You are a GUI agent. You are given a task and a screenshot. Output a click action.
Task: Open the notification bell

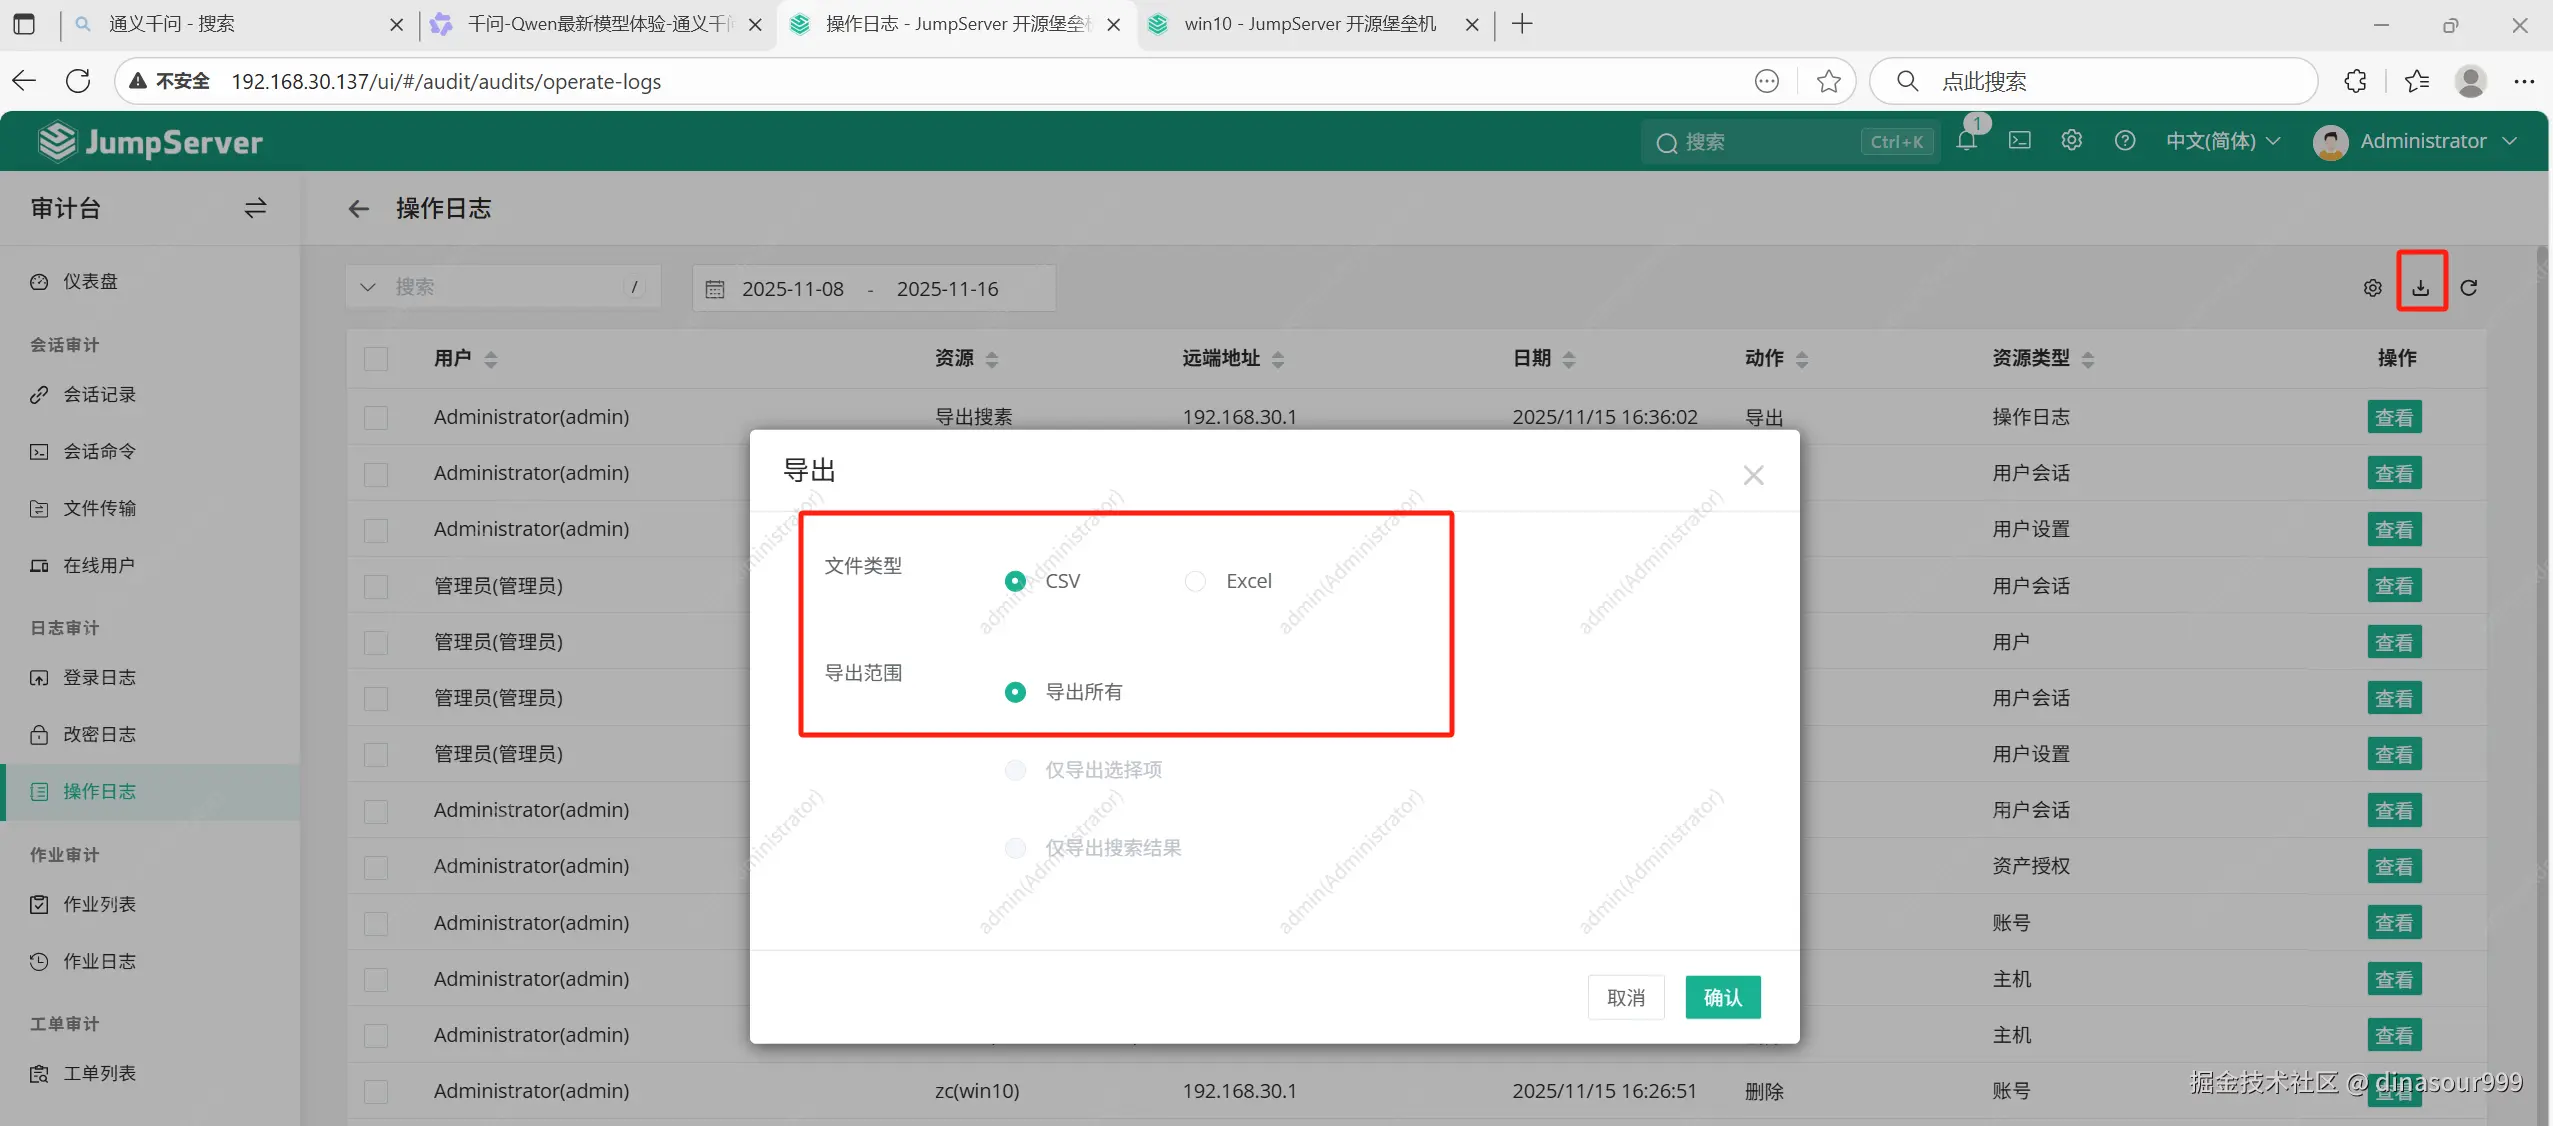[x=1966, y=141]
